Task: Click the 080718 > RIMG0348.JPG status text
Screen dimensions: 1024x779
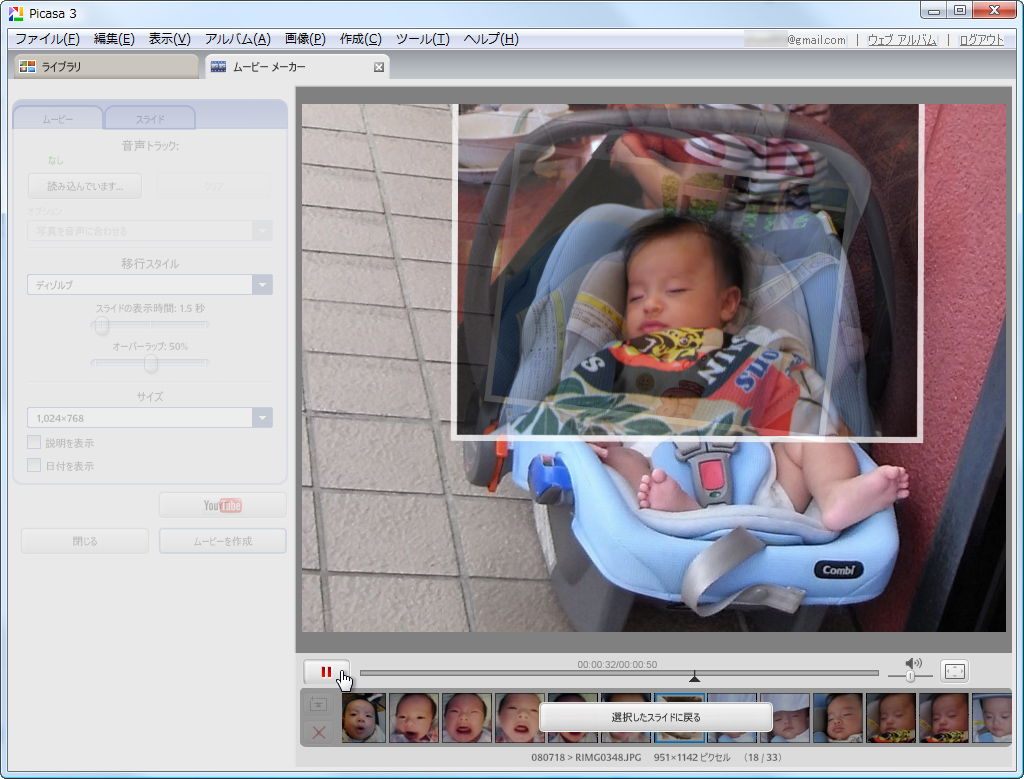Action: point(586,757)
